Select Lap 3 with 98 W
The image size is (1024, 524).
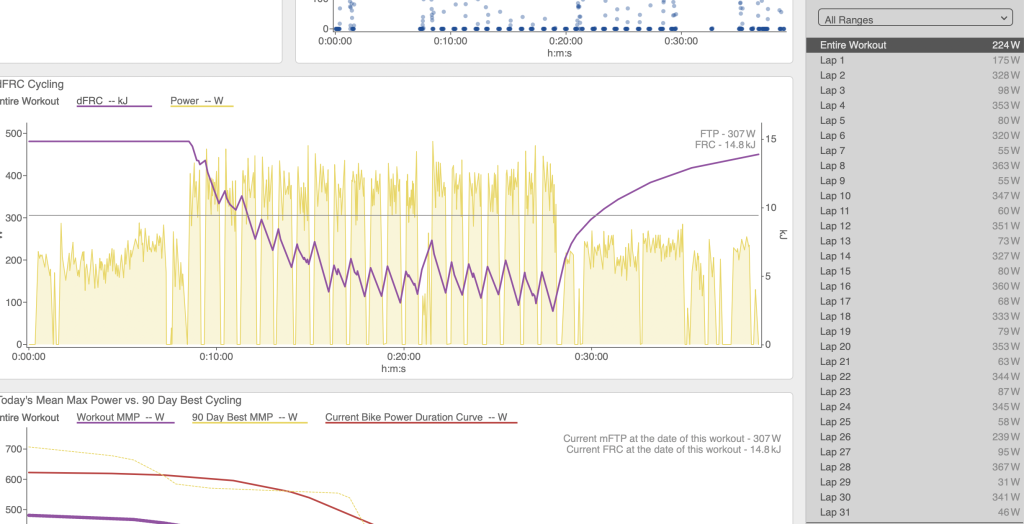tap(914, 90)
